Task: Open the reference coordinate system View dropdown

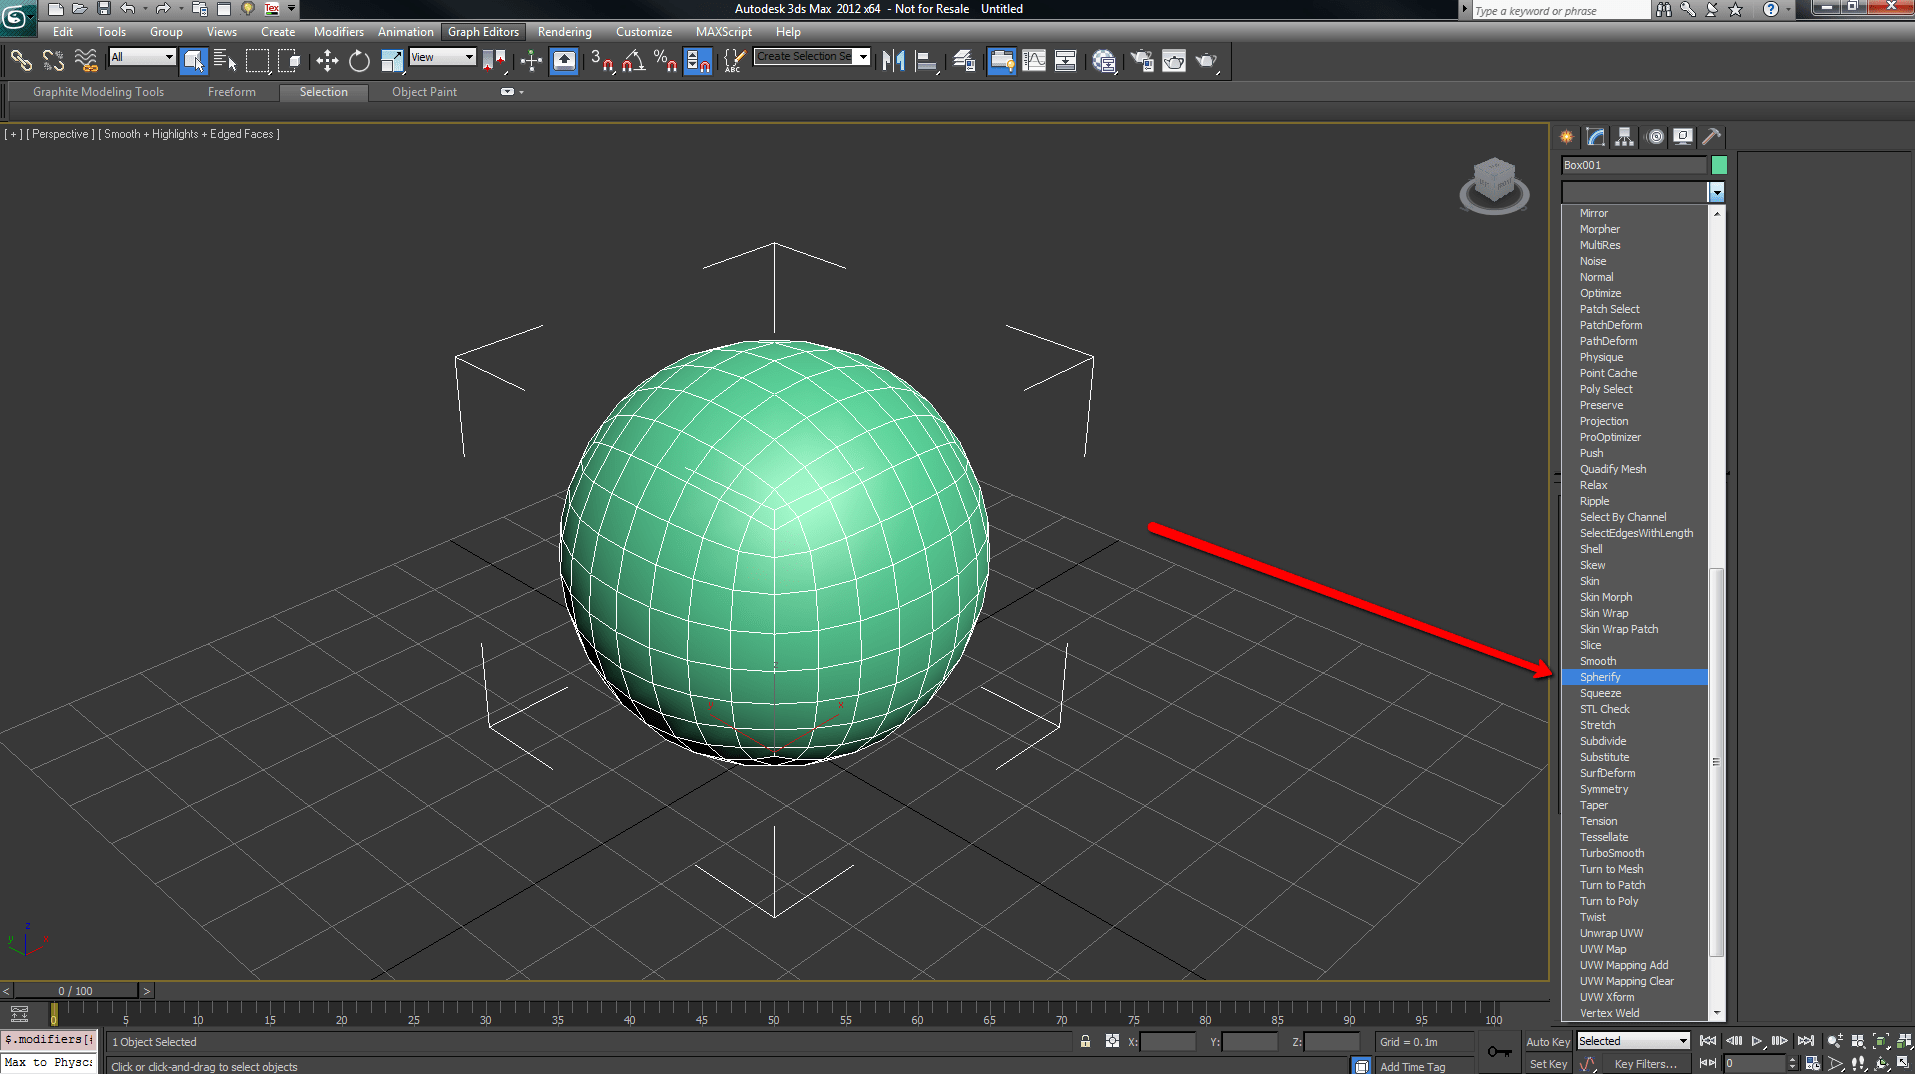Action: [441, 57]
